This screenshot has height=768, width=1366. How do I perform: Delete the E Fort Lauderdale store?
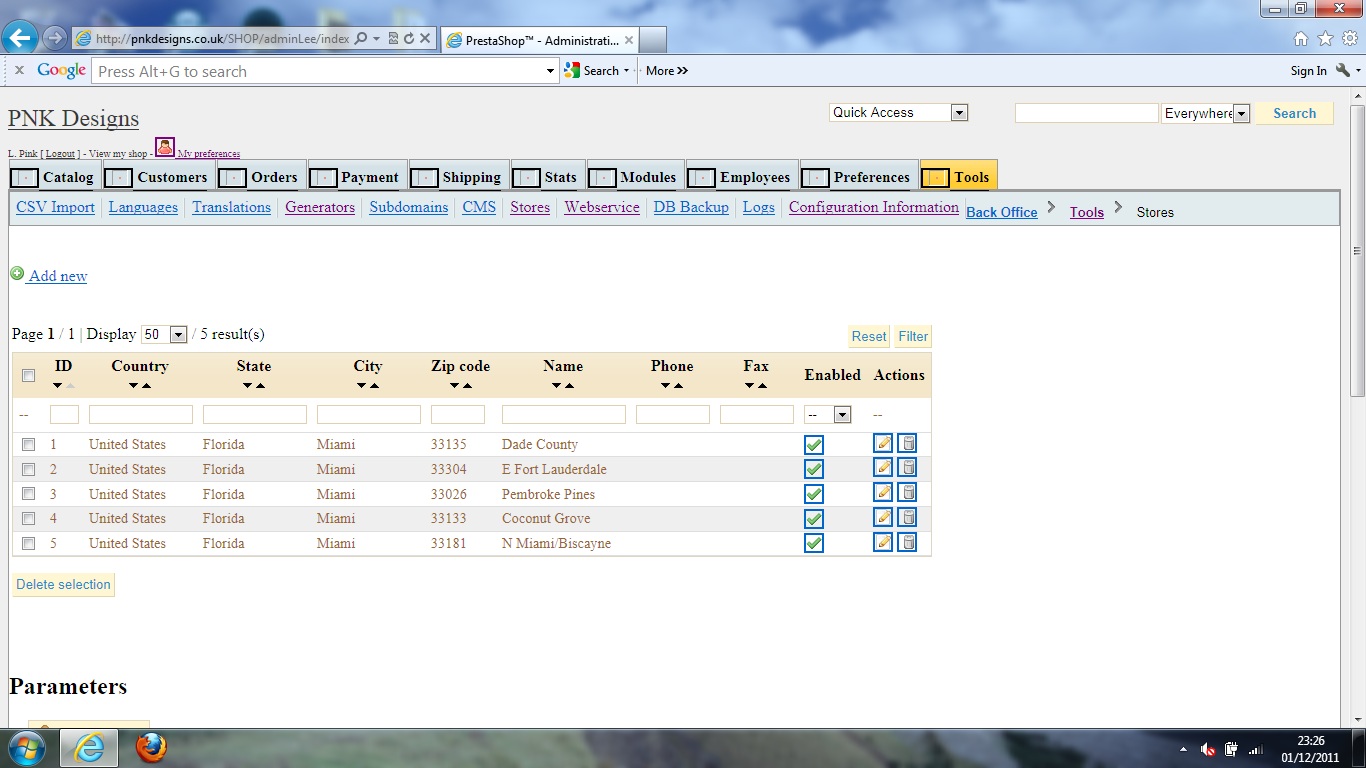(x=907, y=467)
